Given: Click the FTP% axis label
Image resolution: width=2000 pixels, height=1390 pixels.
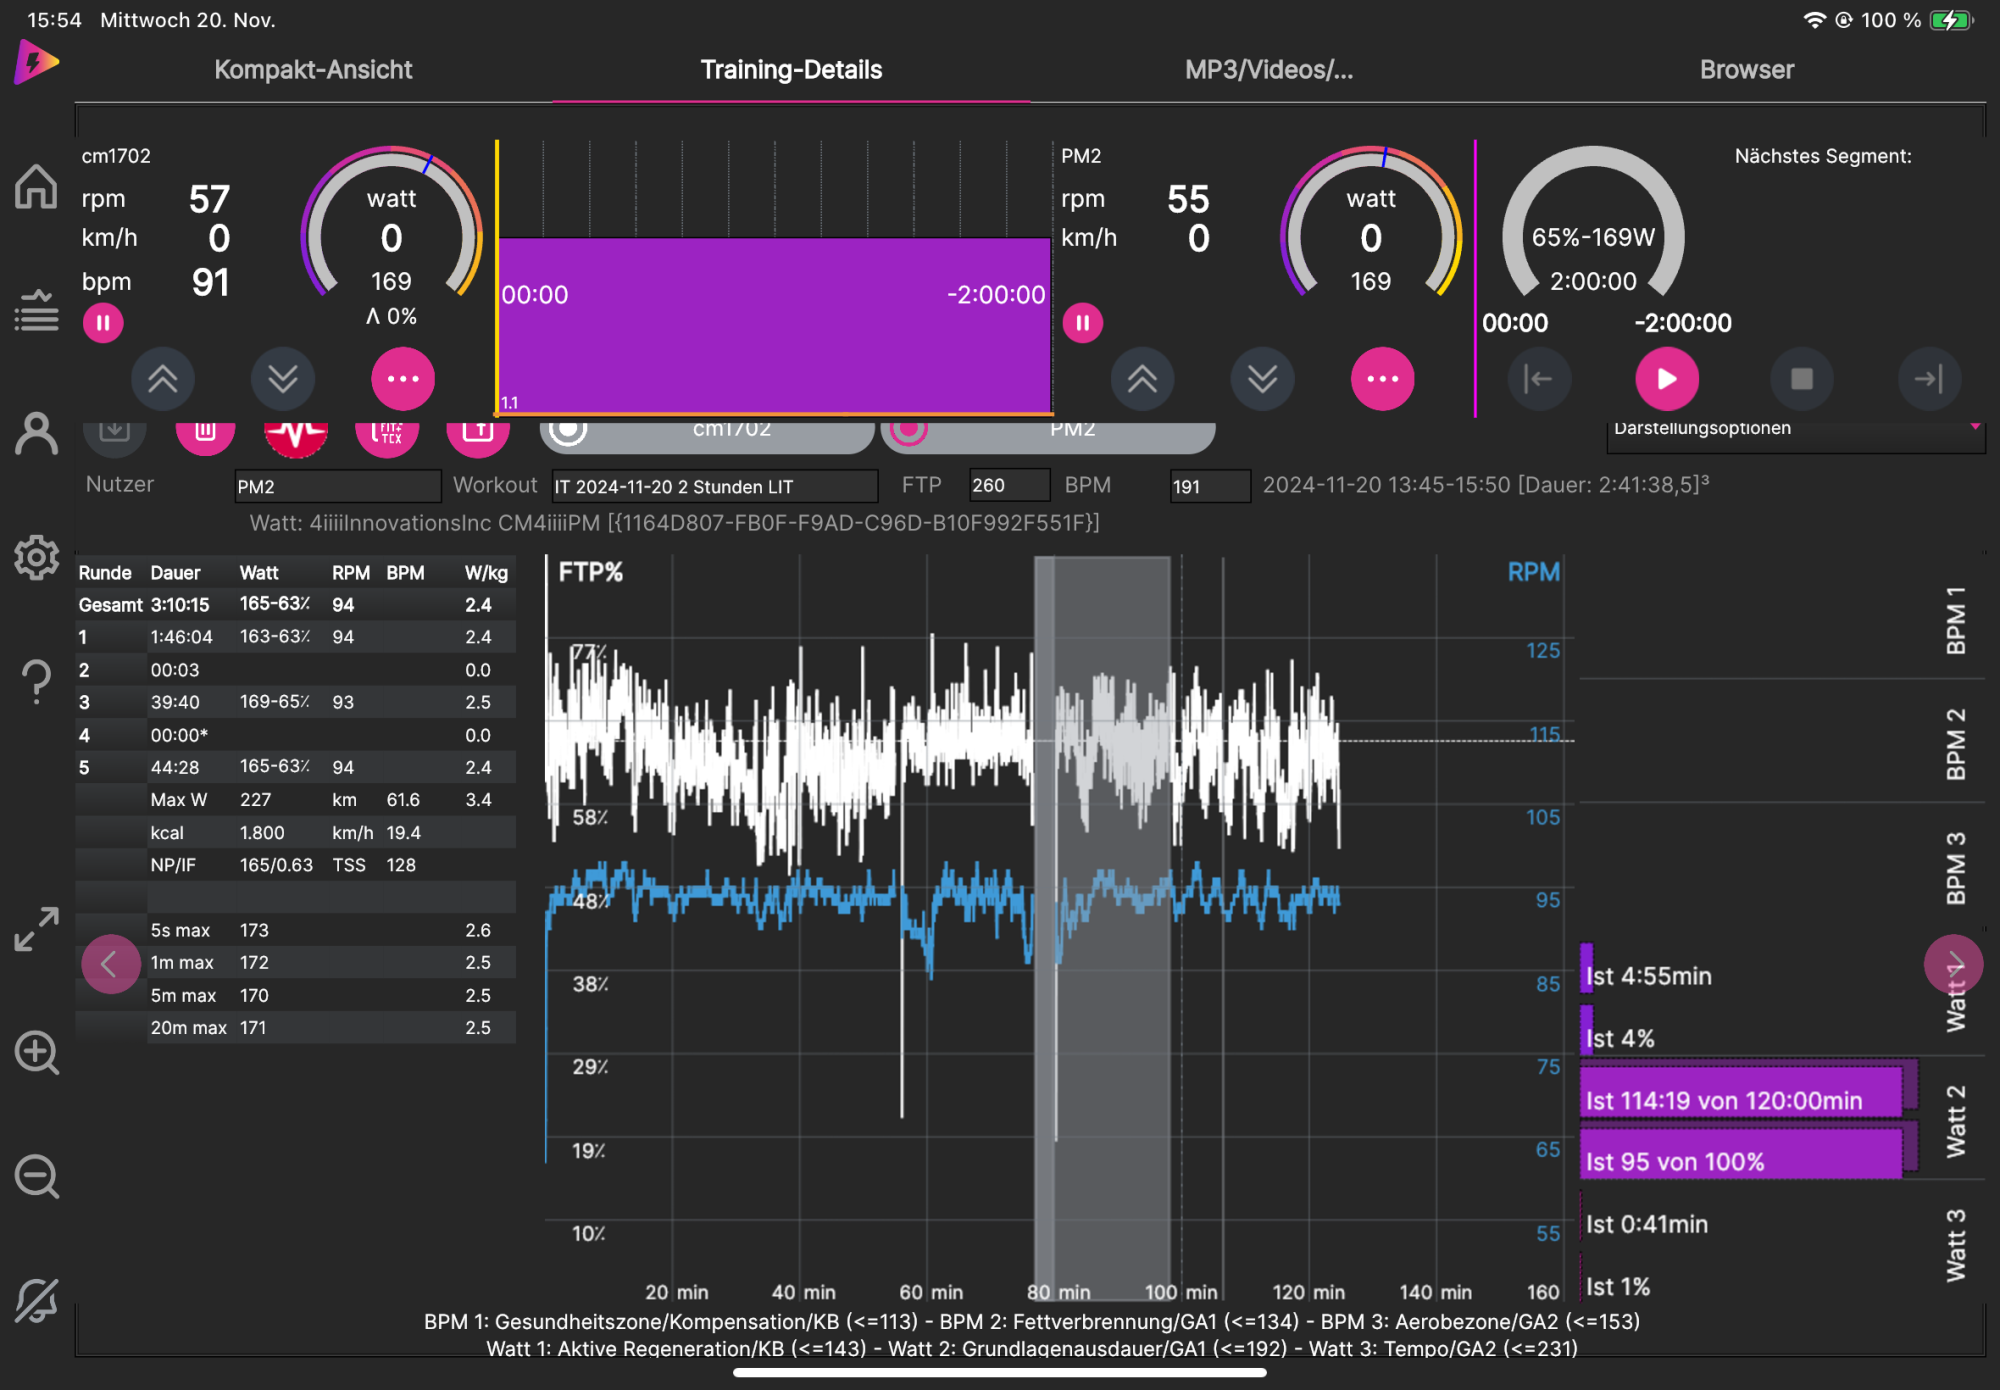Looking at the screenshot, I should pyautogui.click(x=590, y=572).
